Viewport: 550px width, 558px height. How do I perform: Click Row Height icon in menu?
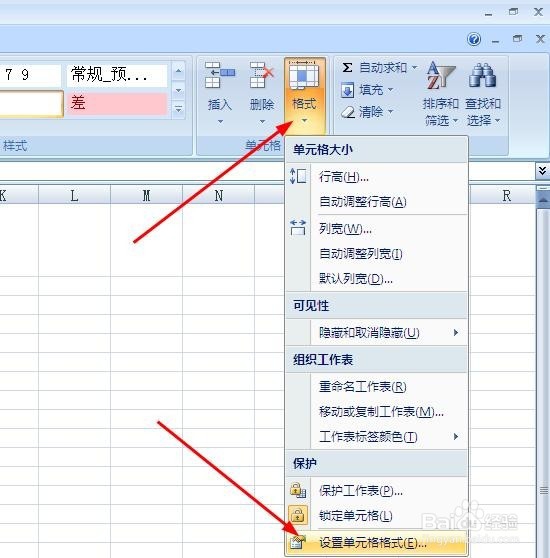(x=298, y=176)
